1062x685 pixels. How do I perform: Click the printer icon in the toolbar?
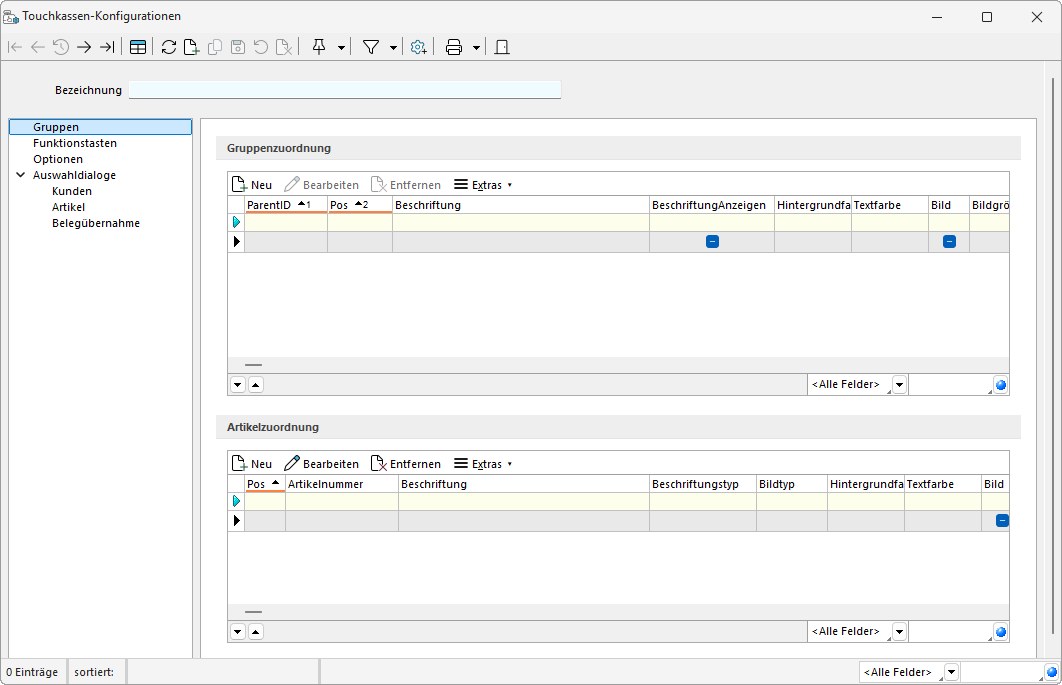454,47
